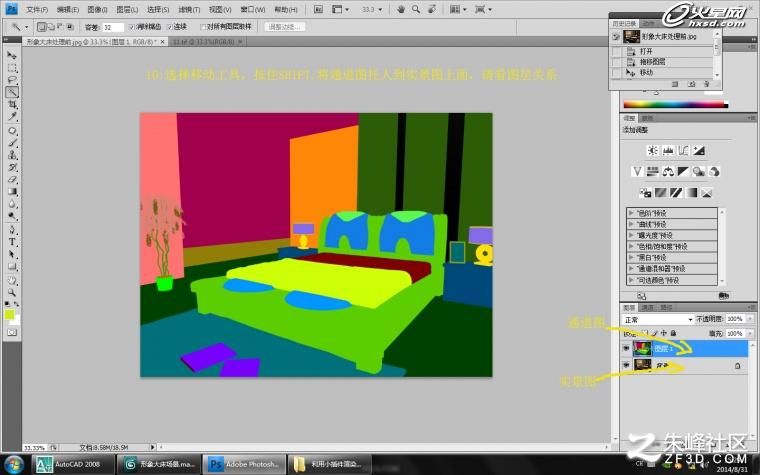This screenshot has height=475, width=760.
Task: Select the Eyedropper tool
Action: (12, 116)
